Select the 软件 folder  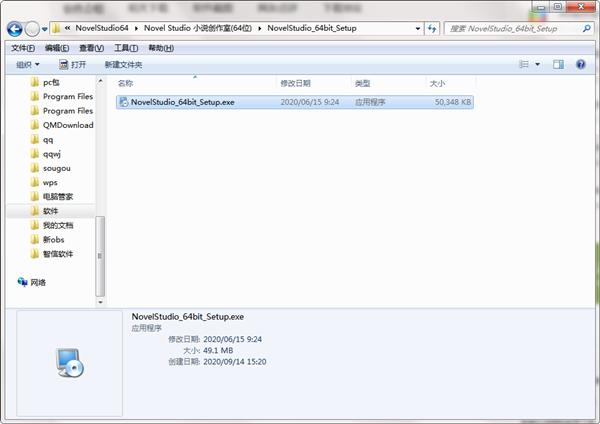click(51, 211)
